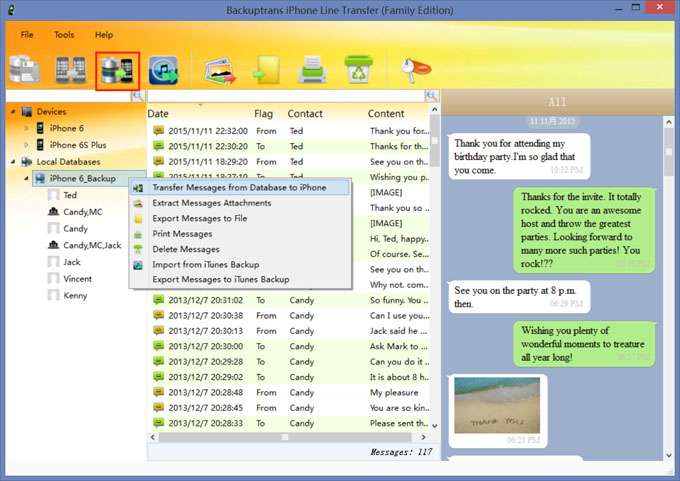Click the beach Thank You image thumbnail
680x481 pixels.
point(497,405)
